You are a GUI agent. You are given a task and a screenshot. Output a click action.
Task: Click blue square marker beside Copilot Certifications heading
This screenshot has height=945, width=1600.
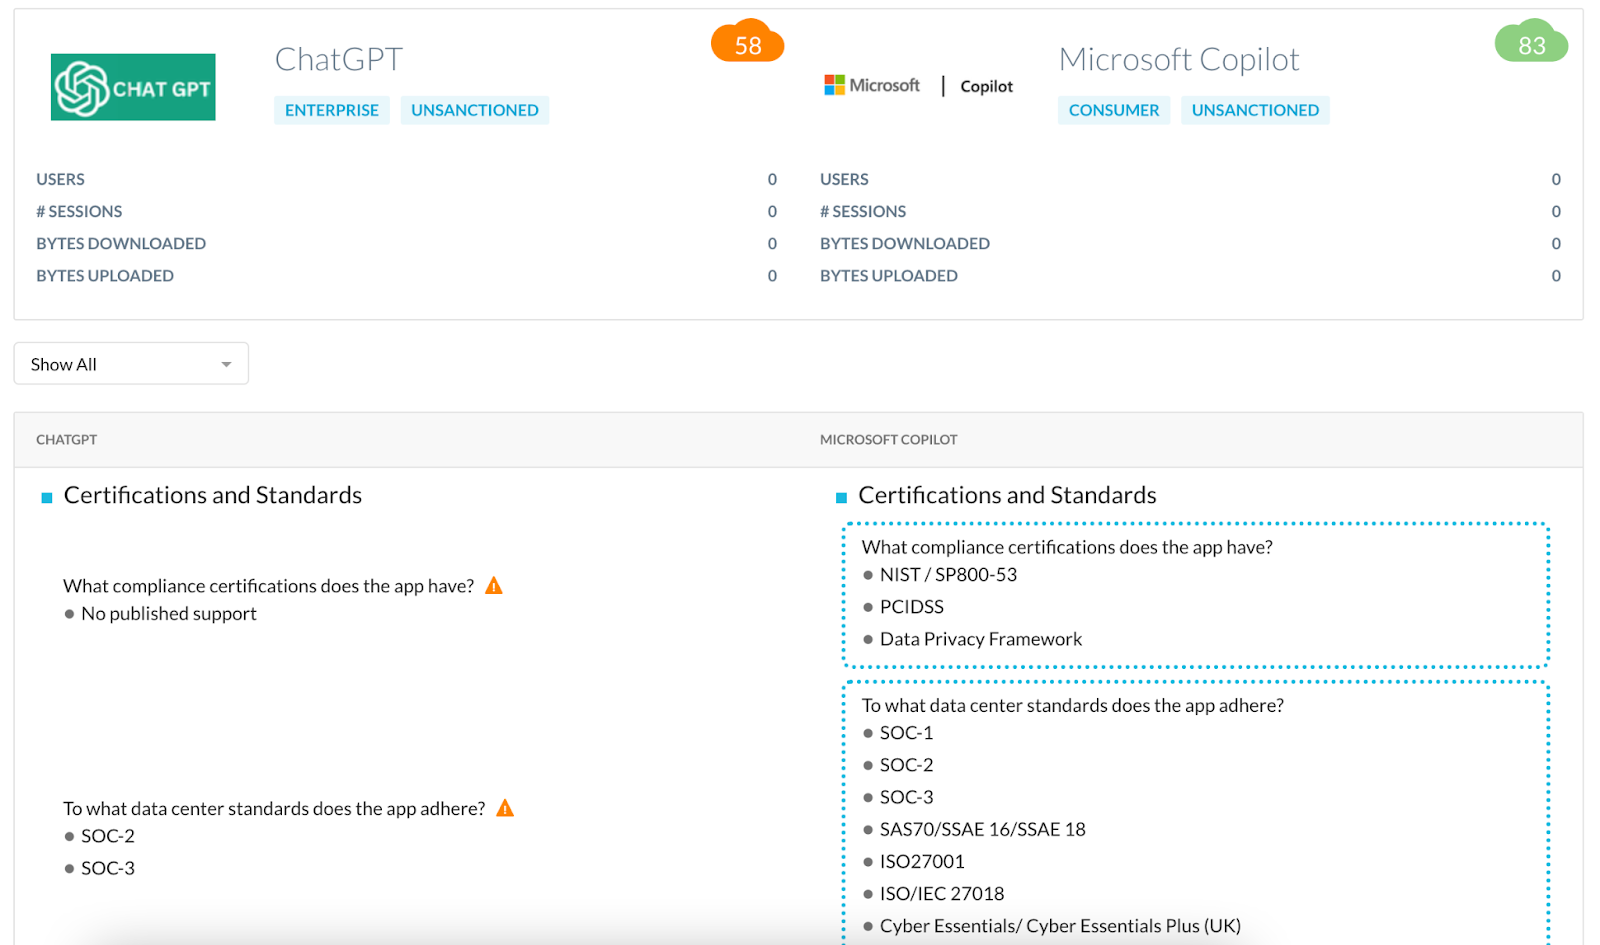pyautogui.click(x=841, y=497)
